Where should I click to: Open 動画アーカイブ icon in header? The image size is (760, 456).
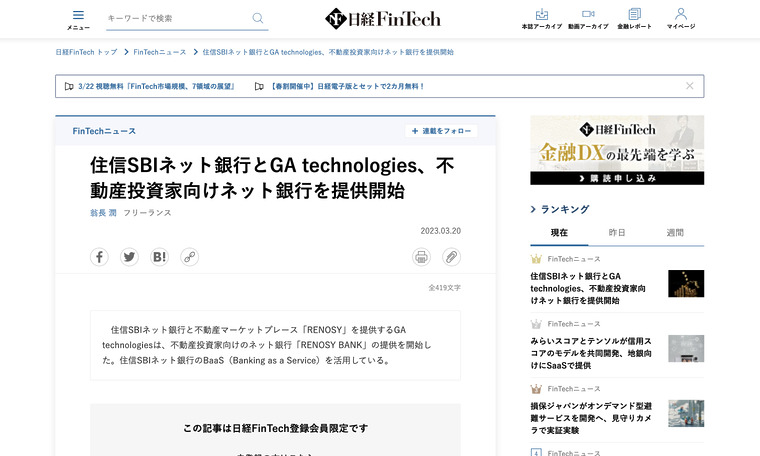point(587,18)
